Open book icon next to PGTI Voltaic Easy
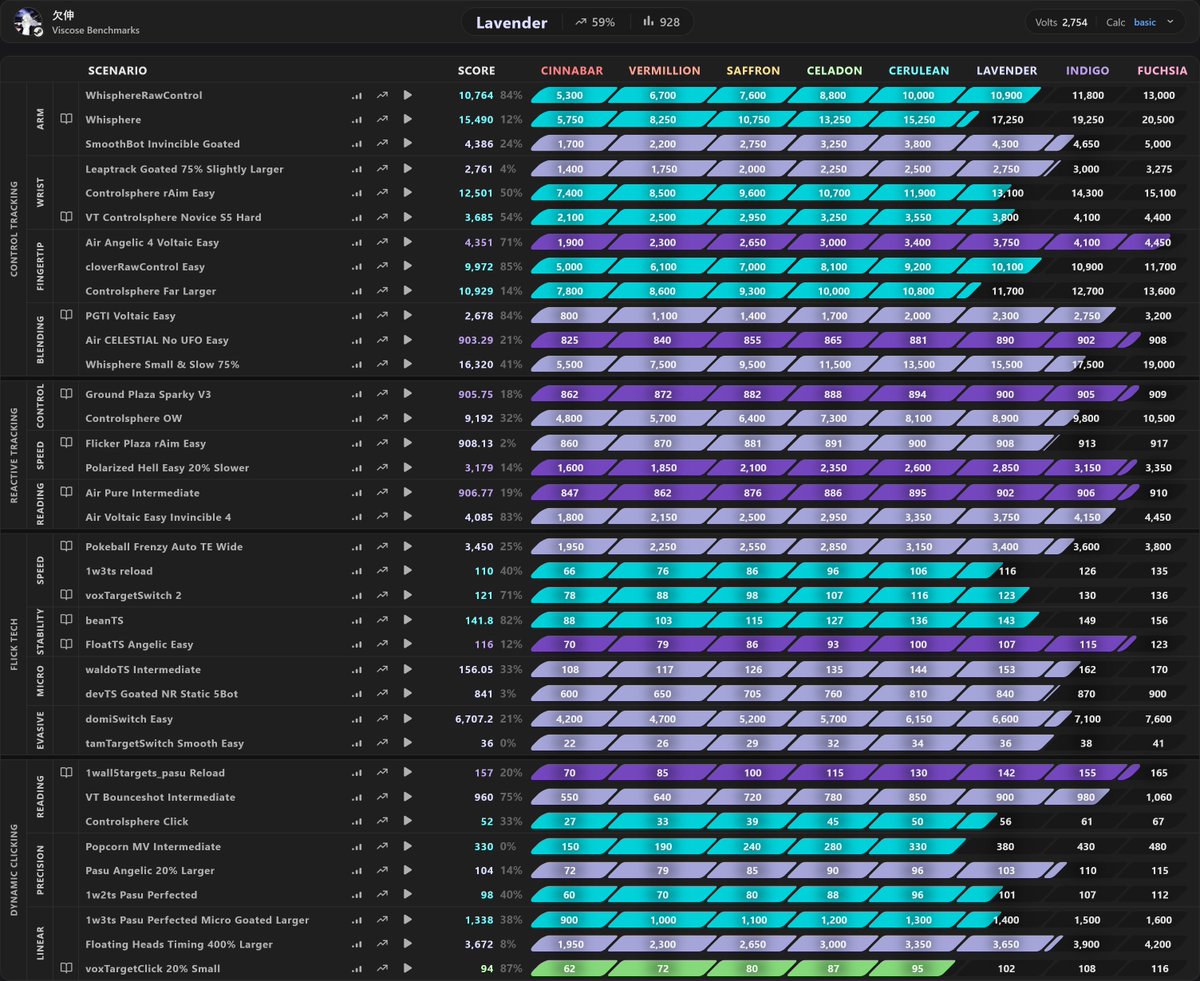The height and width of the screenshot is (981, 1200). (66, 315)
